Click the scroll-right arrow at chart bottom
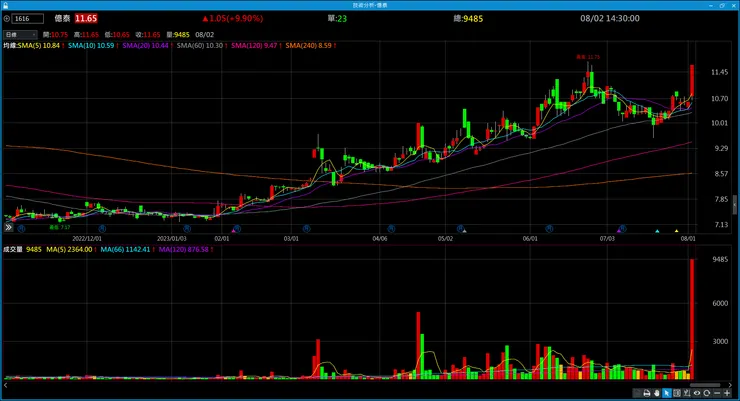Screen dimensions: 740x401 [x=730, y=385]
